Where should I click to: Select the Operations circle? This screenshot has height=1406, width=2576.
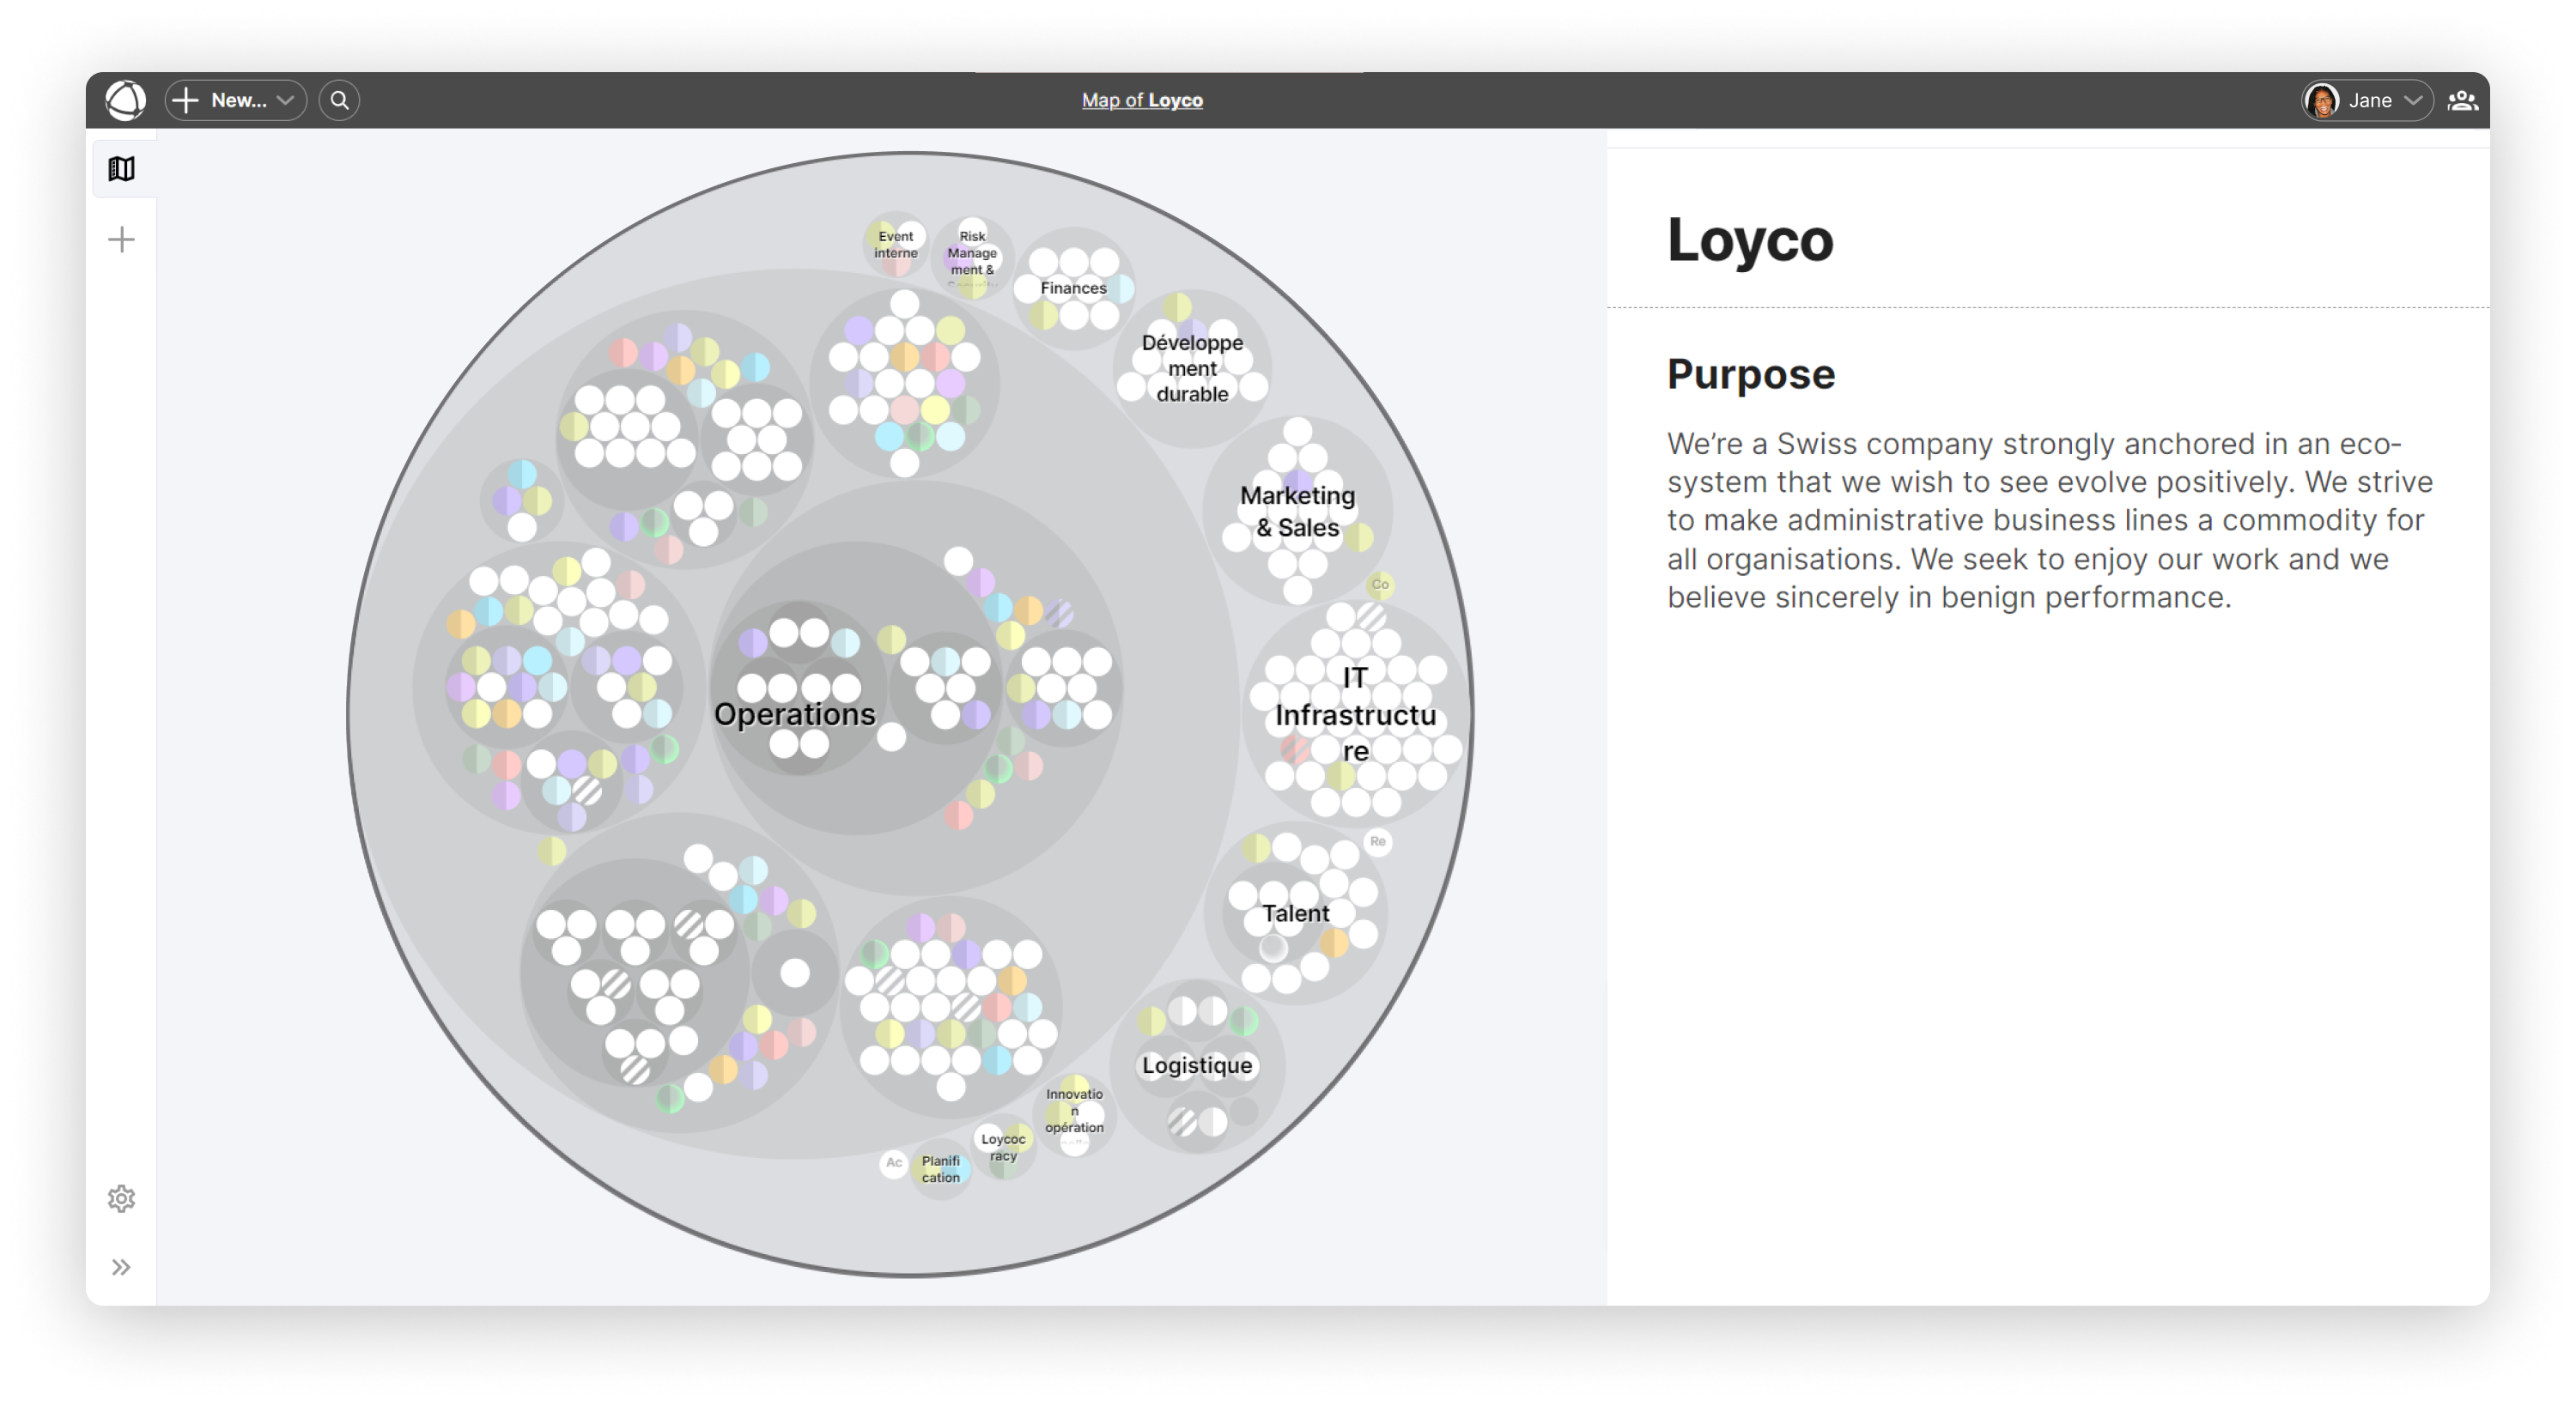pos(795,714)
